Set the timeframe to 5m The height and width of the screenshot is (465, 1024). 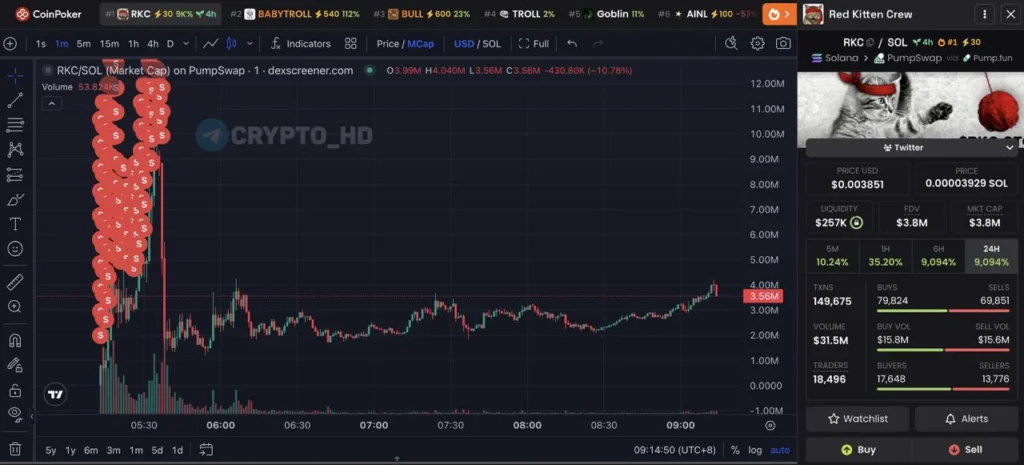click(x=84, y=44)
